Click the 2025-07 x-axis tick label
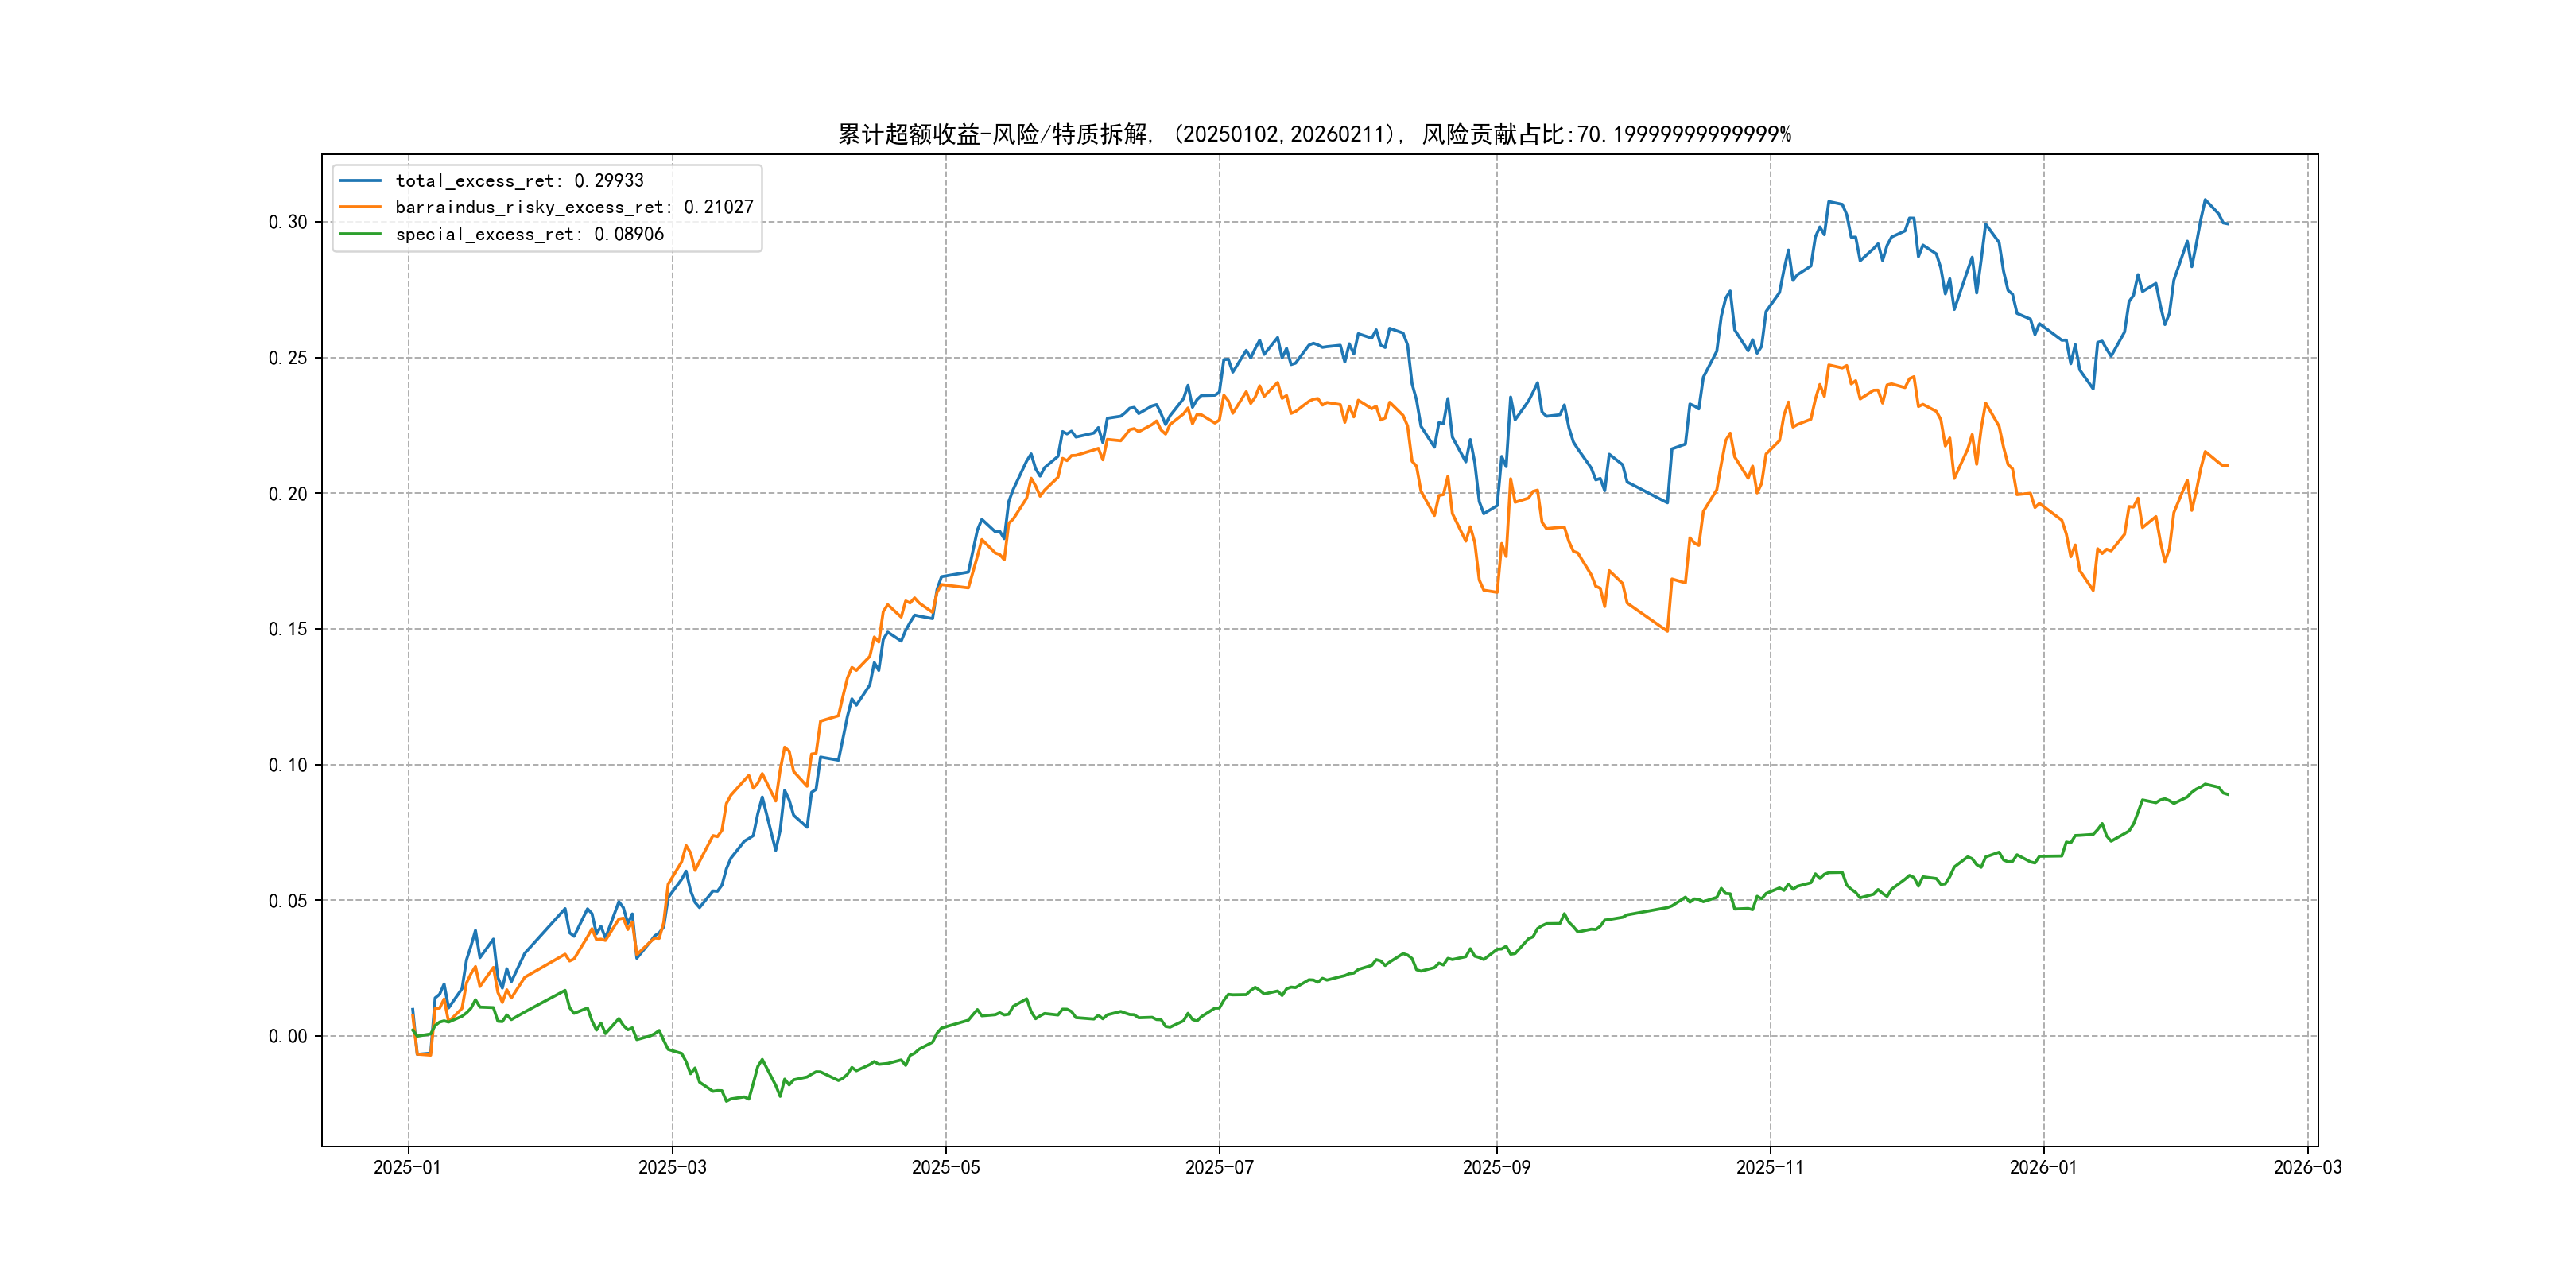This screenshot has width=2576, height=1288. [1219, 1167]
